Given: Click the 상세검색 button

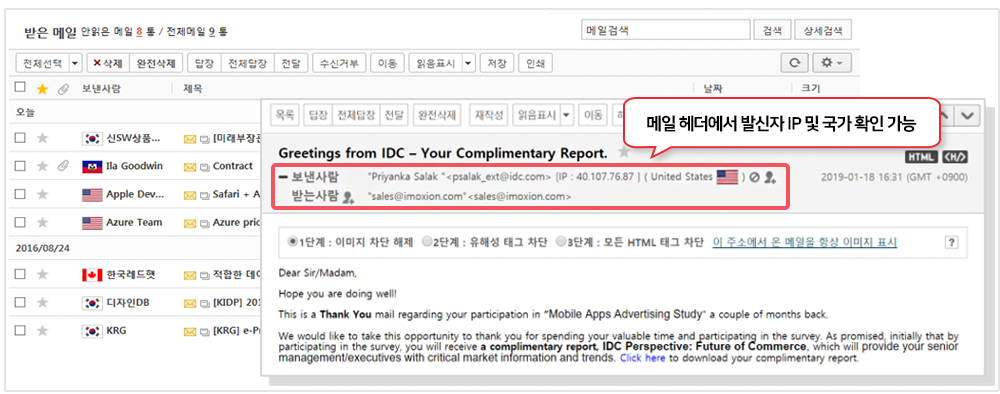Looking at the screenshot, I should point(823,30).
